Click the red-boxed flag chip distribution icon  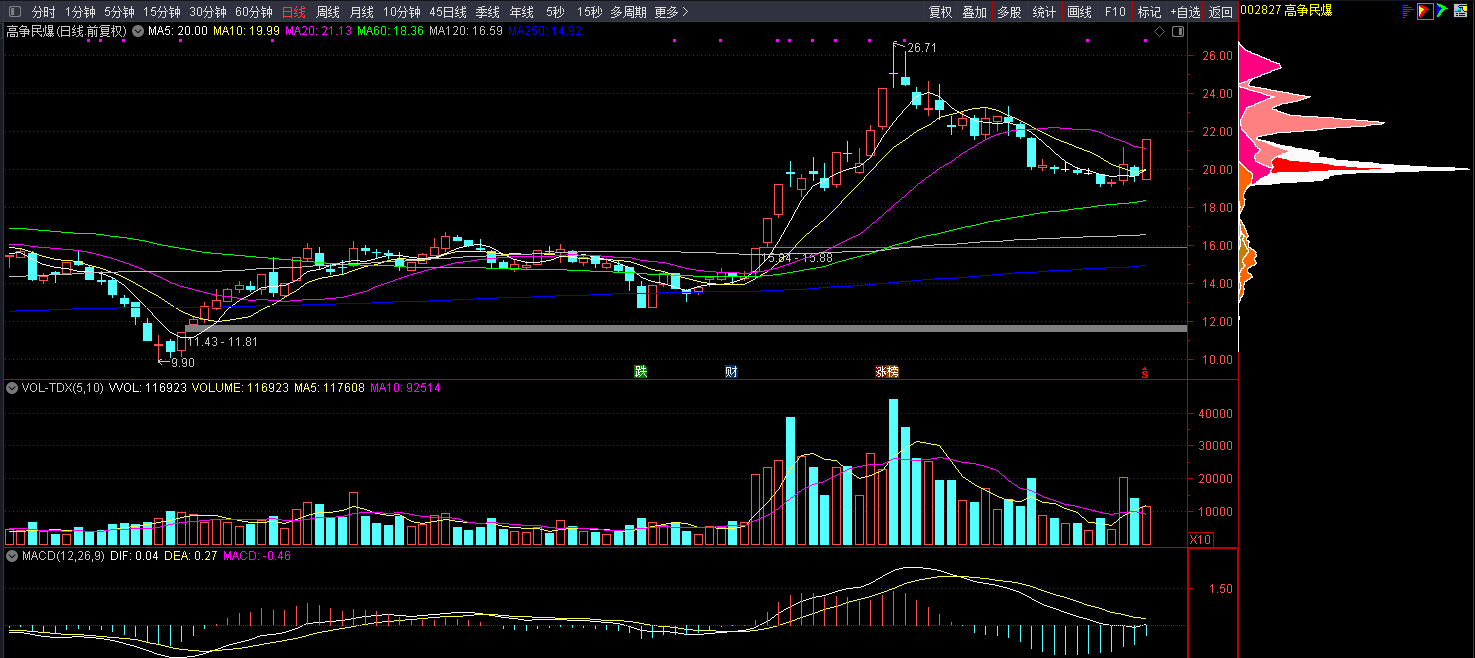tap(1424, 11)
